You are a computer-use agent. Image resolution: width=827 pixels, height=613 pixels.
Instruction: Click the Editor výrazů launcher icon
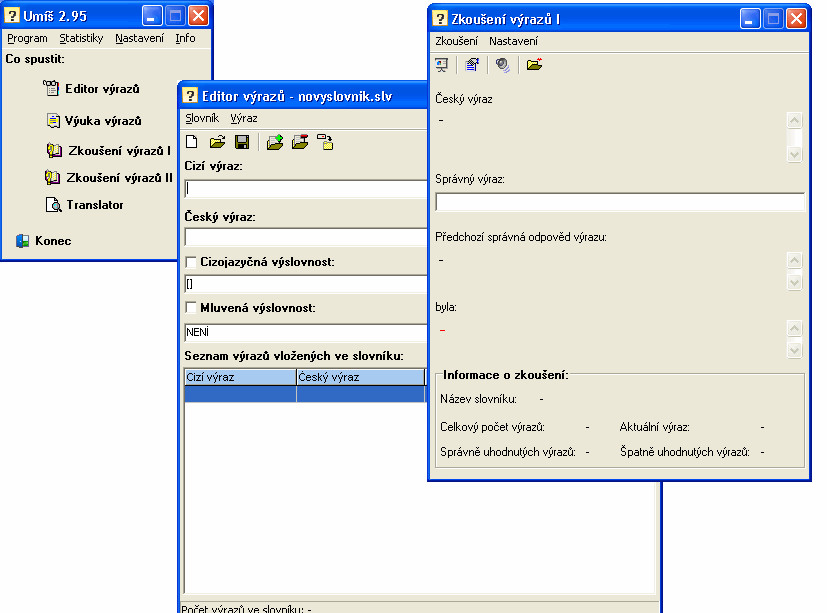[51, 88]
